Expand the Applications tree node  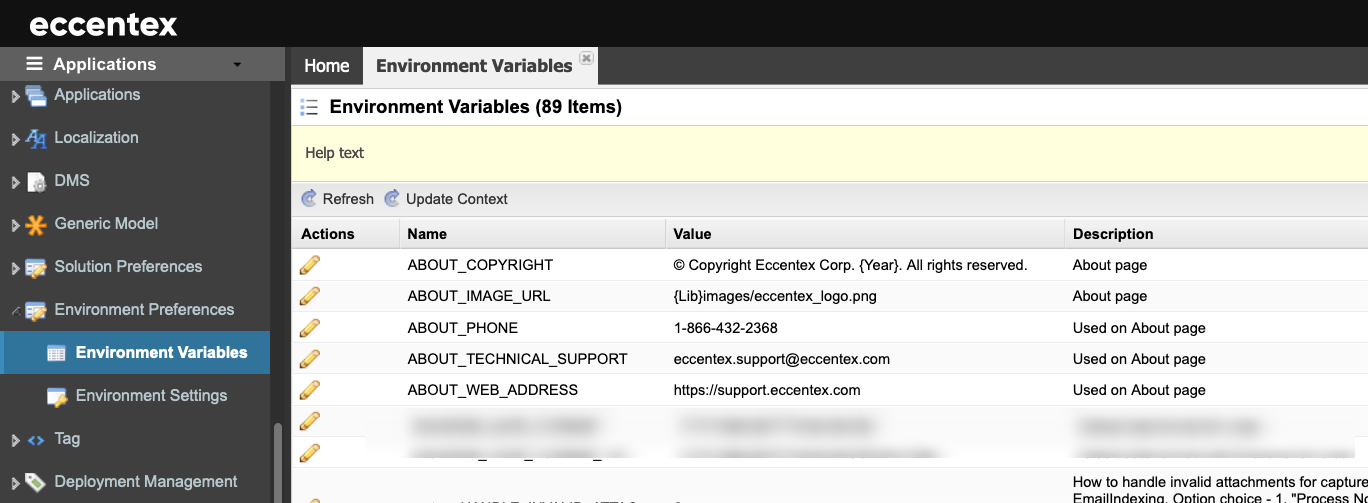(x=15, y=97)
